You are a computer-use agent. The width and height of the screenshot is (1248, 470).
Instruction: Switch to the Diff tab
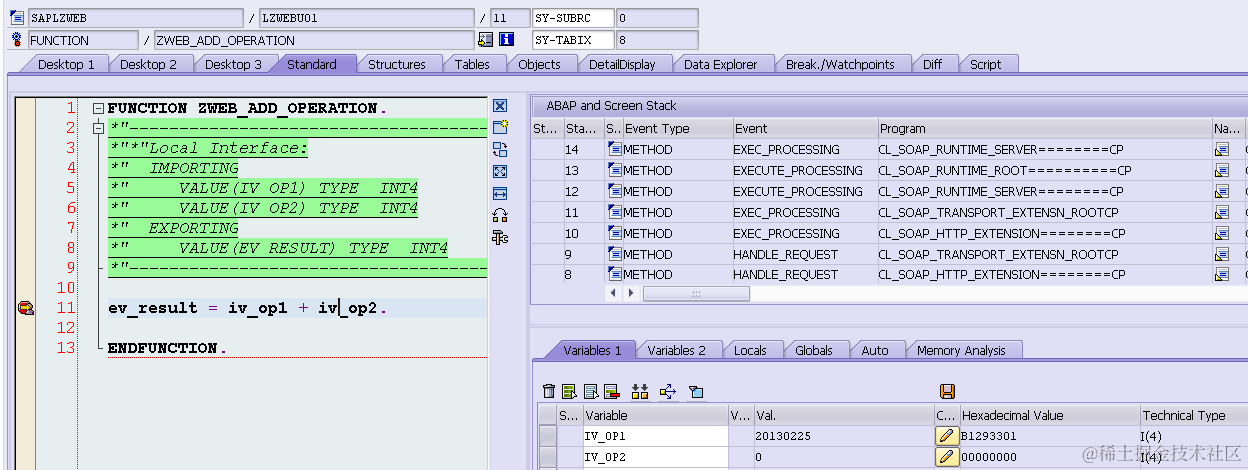coord(932,64)
